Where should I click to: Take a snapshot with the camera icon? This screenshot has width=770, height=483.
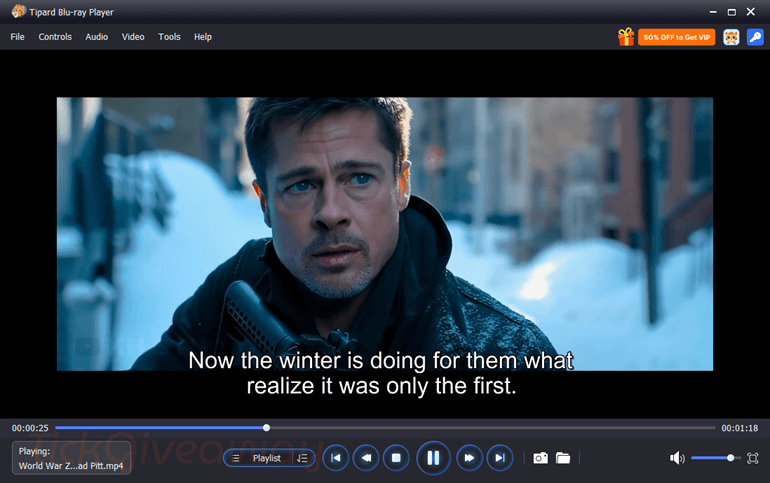click(540, 458)
